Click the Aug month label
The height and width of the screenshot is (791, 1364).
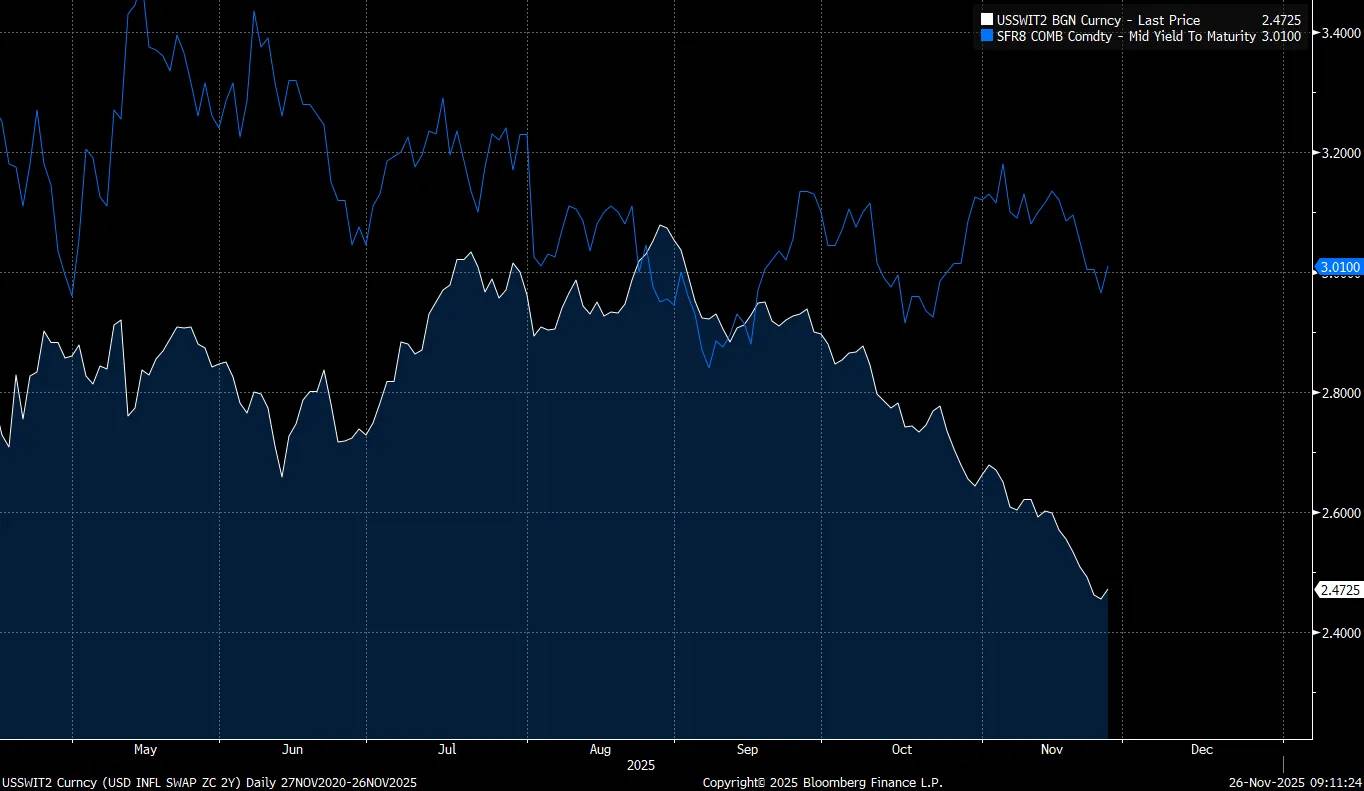point(600,749)
